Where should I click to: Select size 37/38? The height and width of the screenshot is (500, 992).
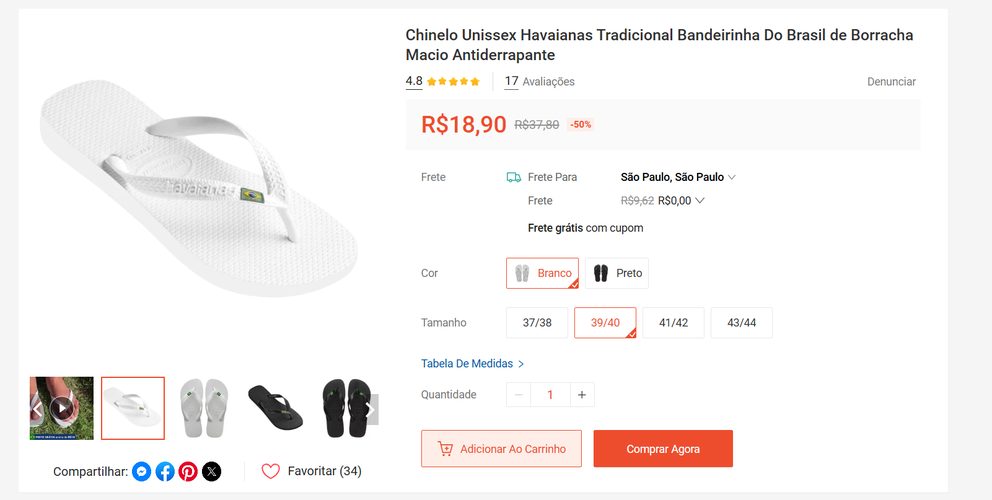pyautogui.click(x=537, y=323)
